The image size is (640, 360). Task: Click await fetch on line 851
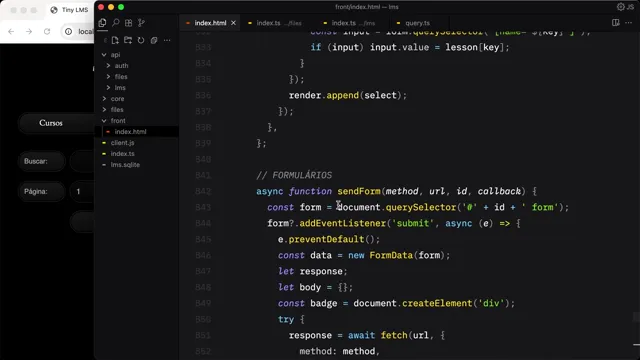(x=378, y=335)
